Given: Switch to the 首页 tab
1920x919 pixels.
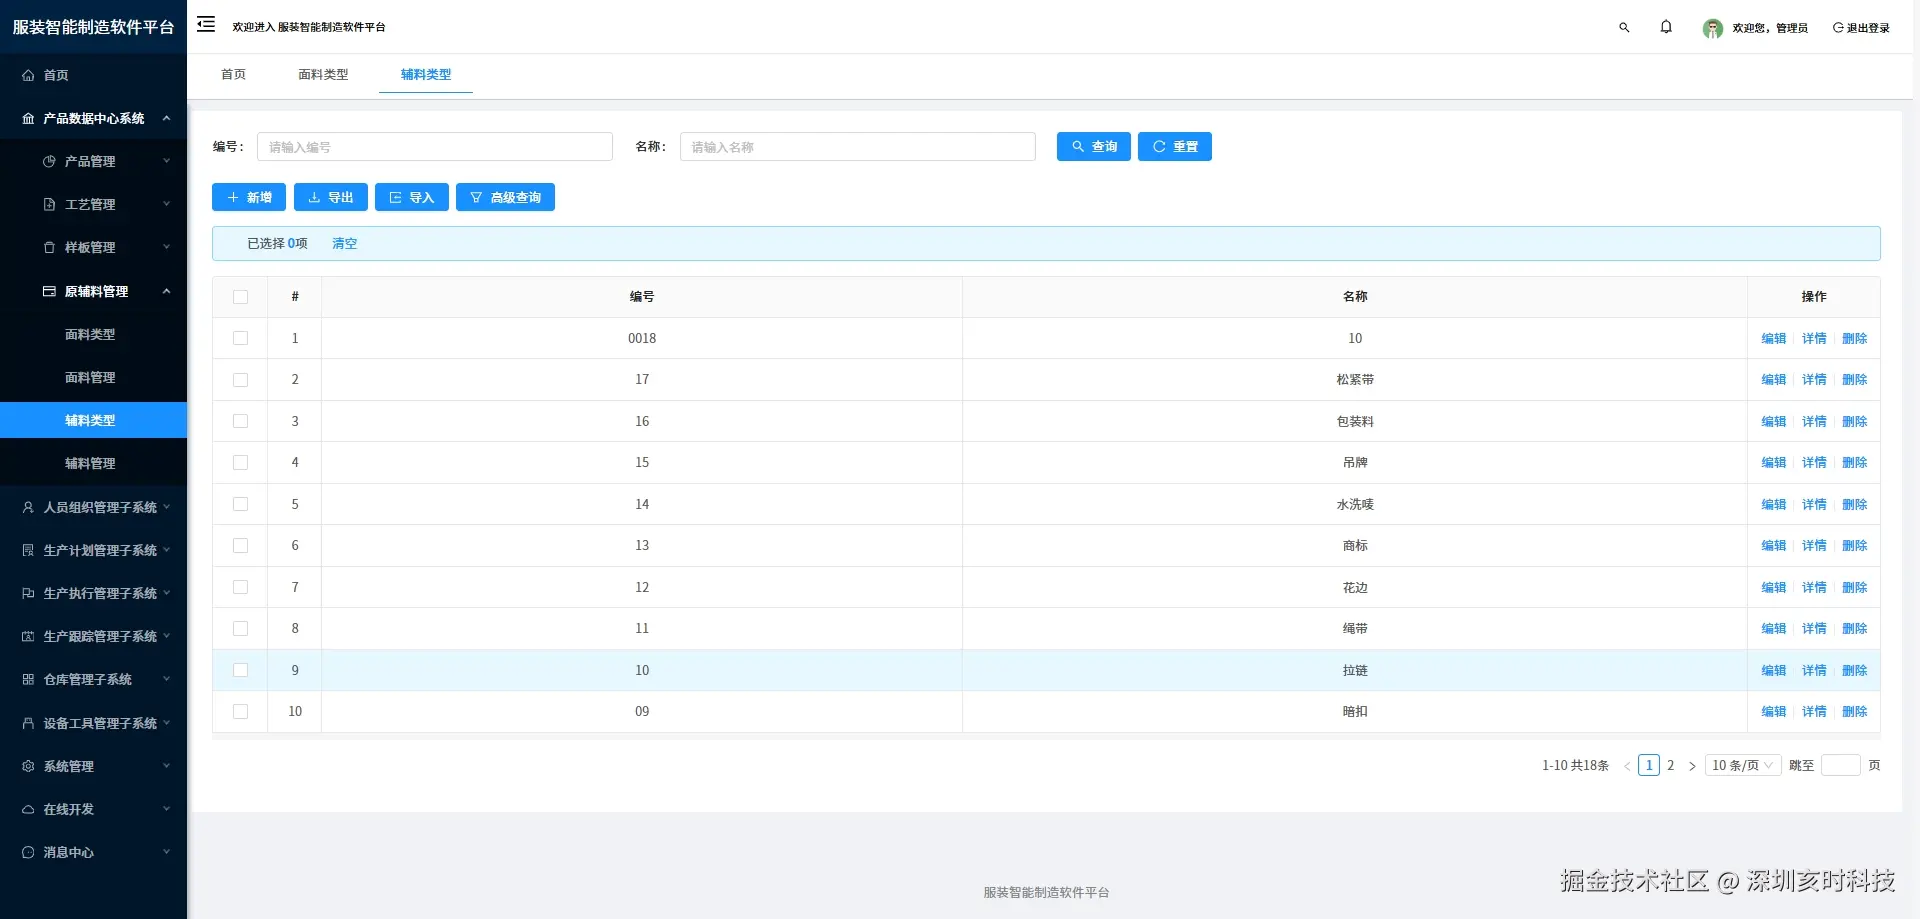Looking at the screenshot, I should 233,74.
